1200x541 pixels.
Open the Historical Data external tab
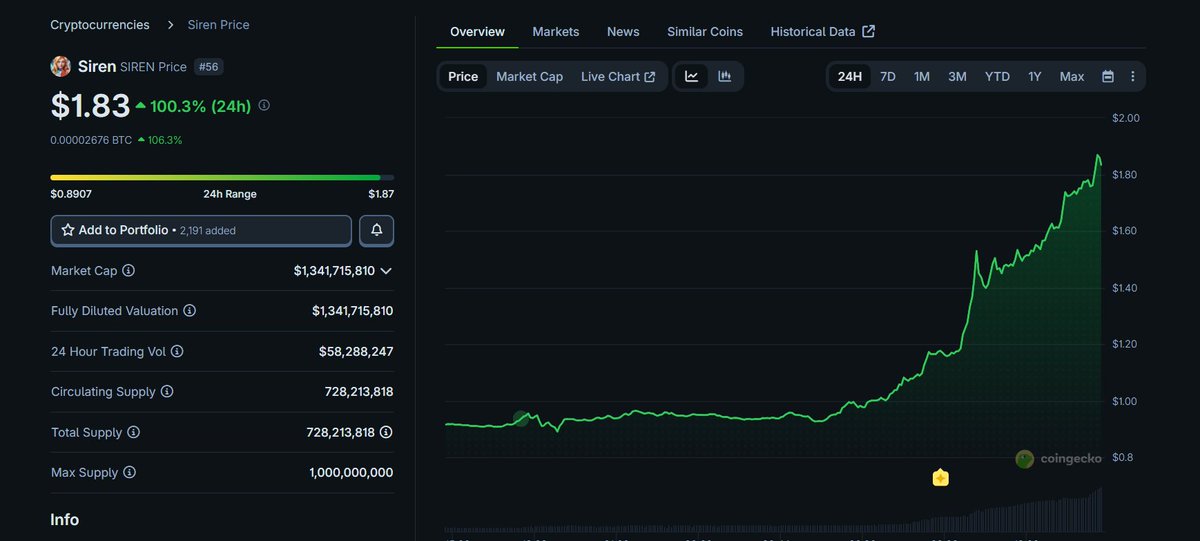pos(822,32)
